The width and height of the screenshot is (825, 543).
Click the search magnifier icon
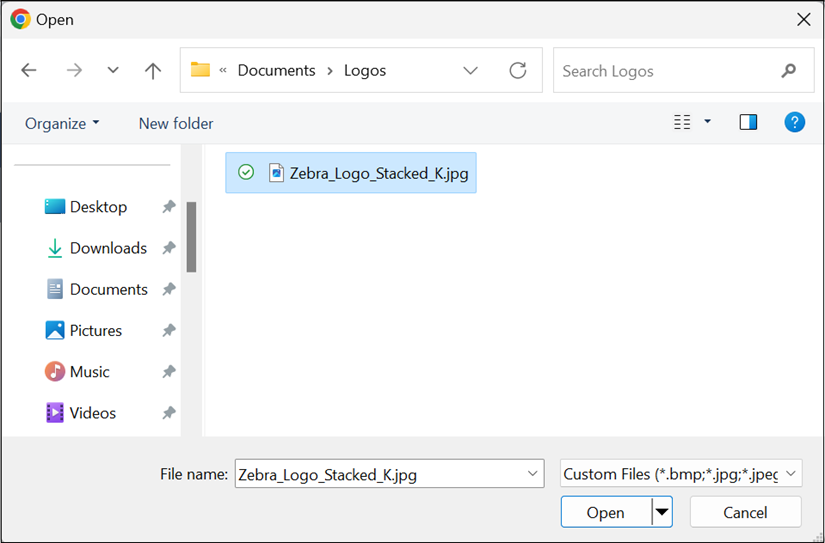789,71
